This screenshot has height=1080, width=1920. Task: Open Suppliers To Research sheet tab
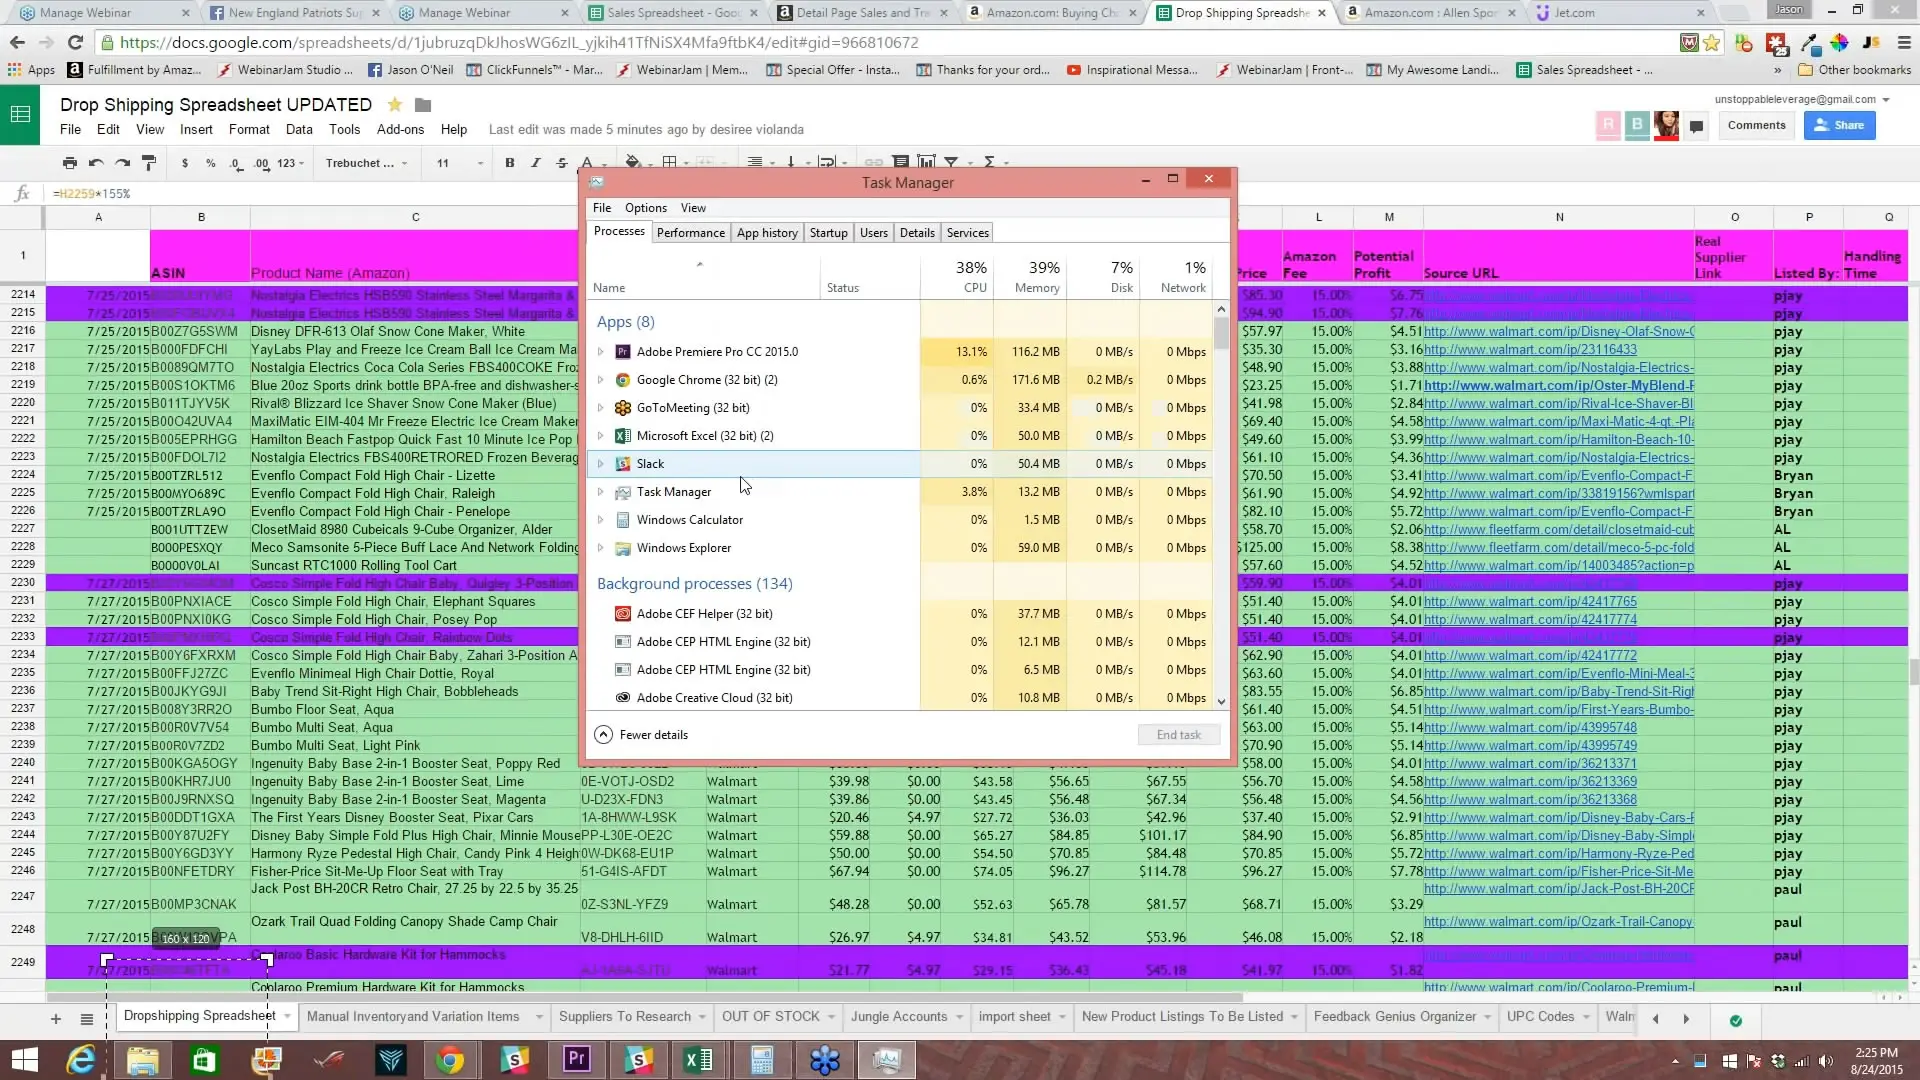click(x=625, y=1017)
